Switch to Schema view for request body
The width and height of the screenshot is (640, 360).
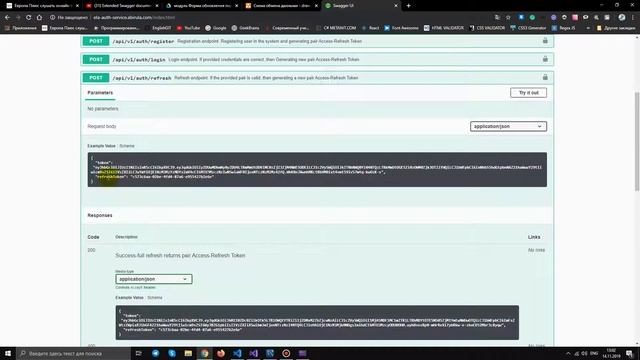127,146
